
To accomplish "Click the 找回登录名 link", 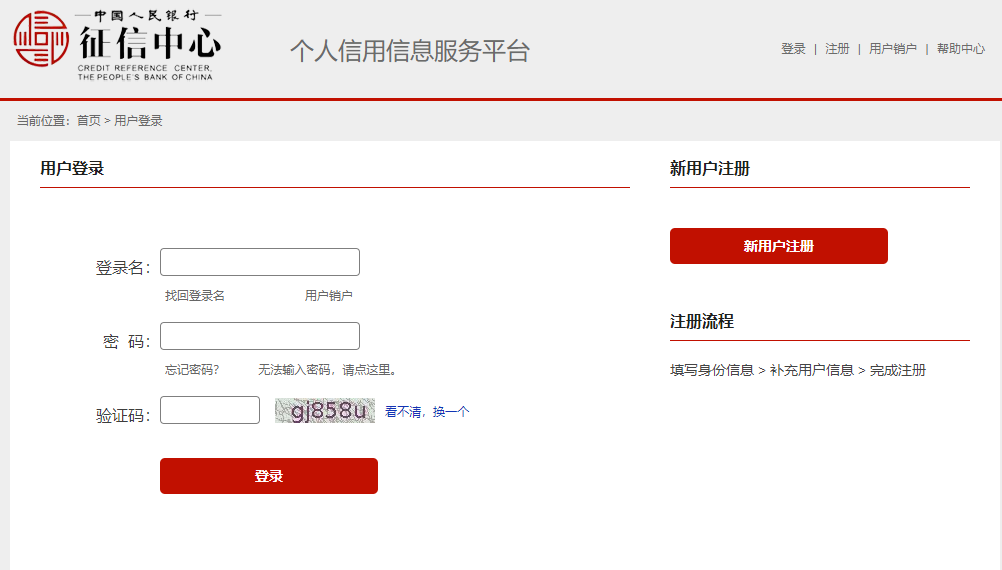I will pyautogui.click(x=194, y=296).
